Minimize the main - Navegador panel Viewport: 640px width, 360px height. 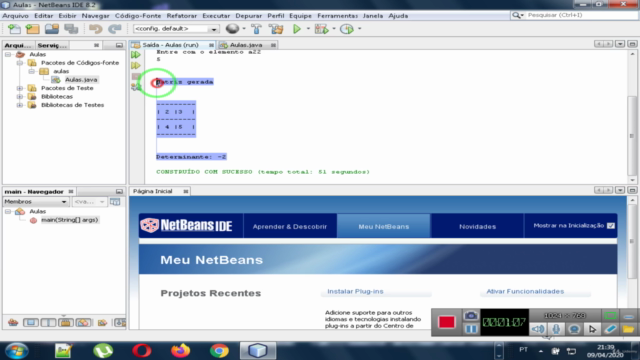coord(119,191)
